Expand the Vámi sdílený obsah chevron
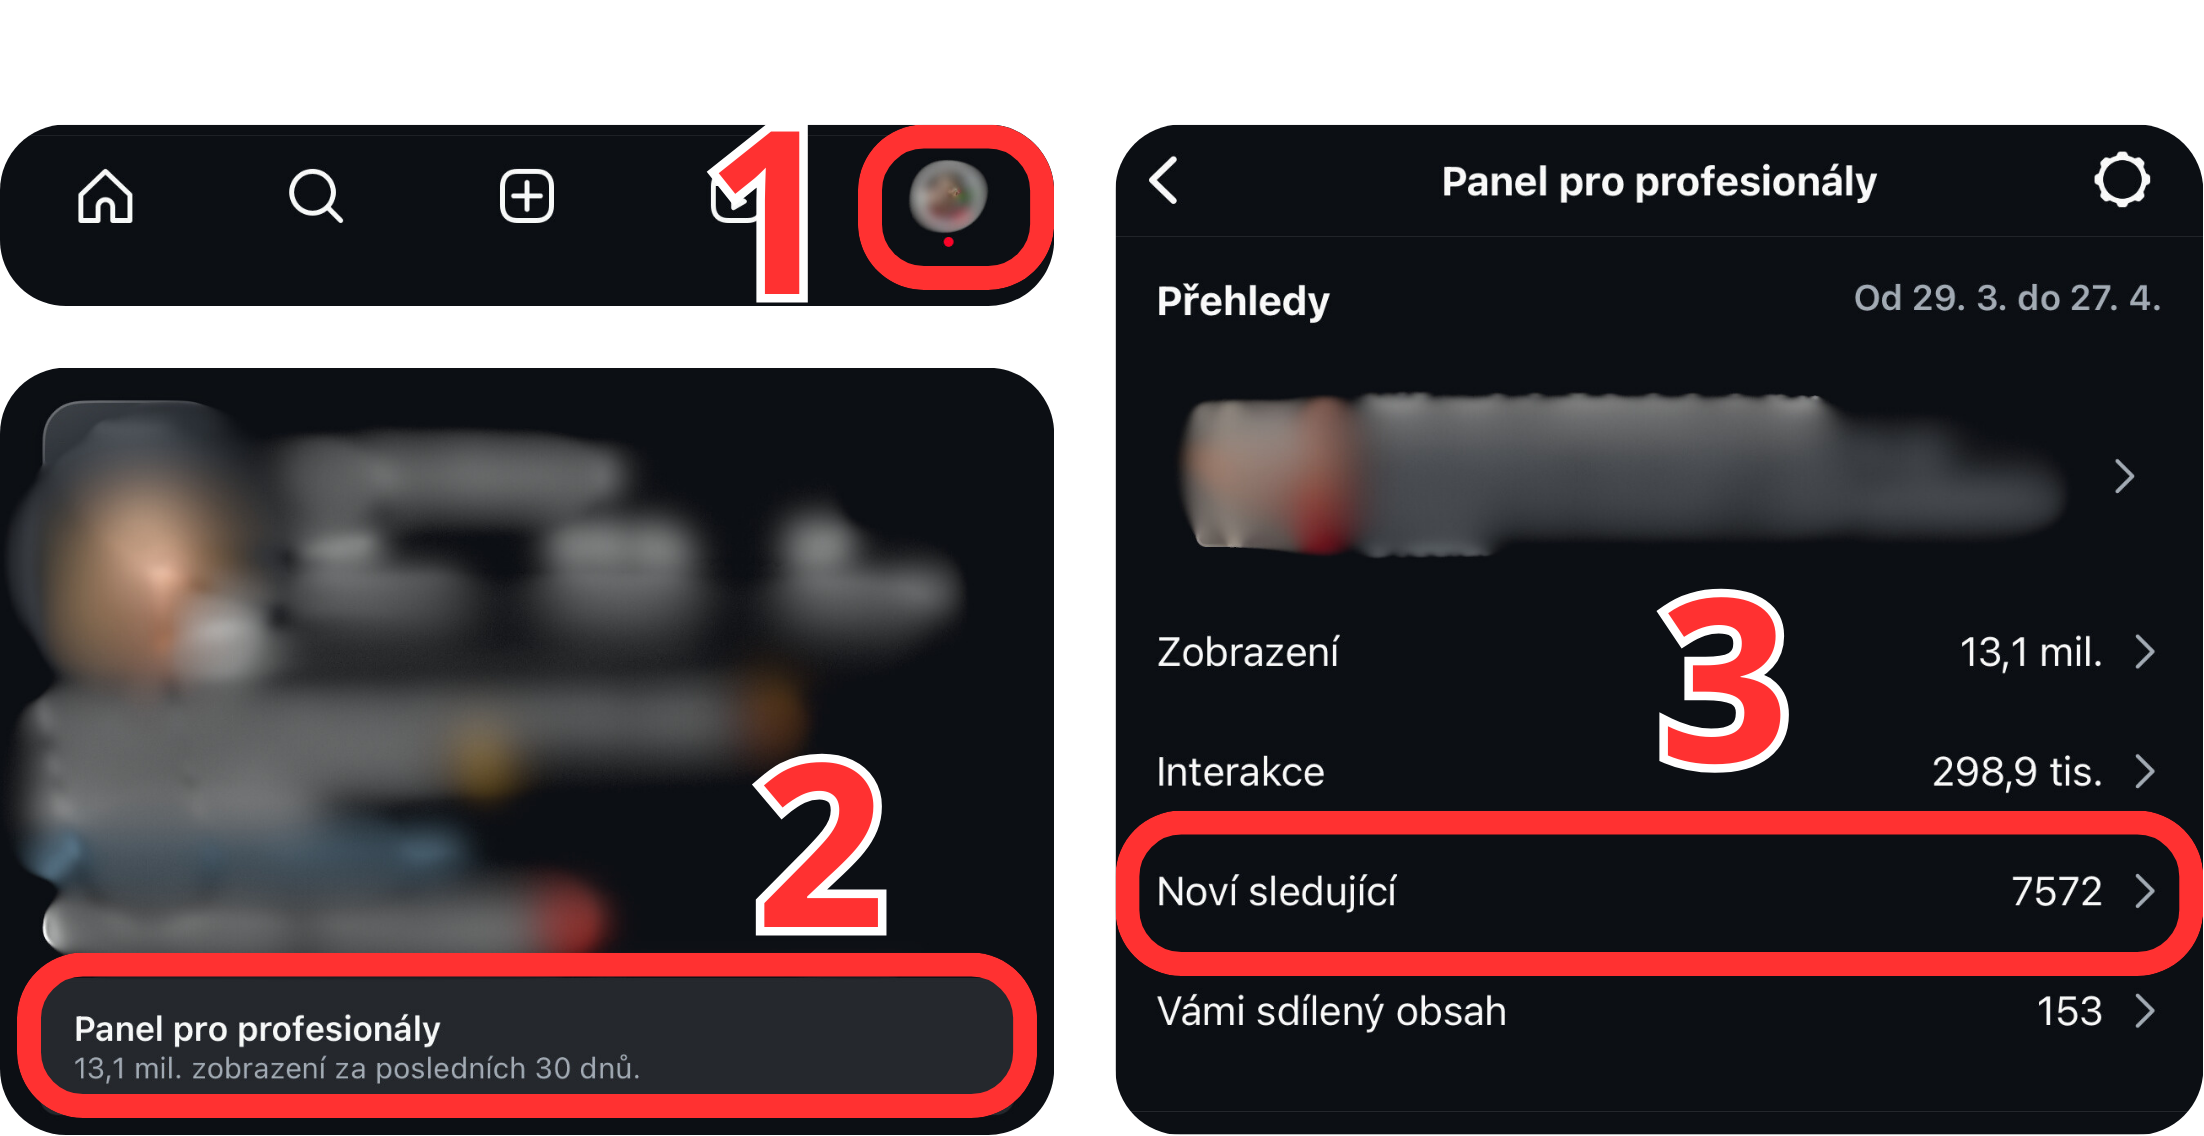2204x1136 pixels. [2145, 1012]
